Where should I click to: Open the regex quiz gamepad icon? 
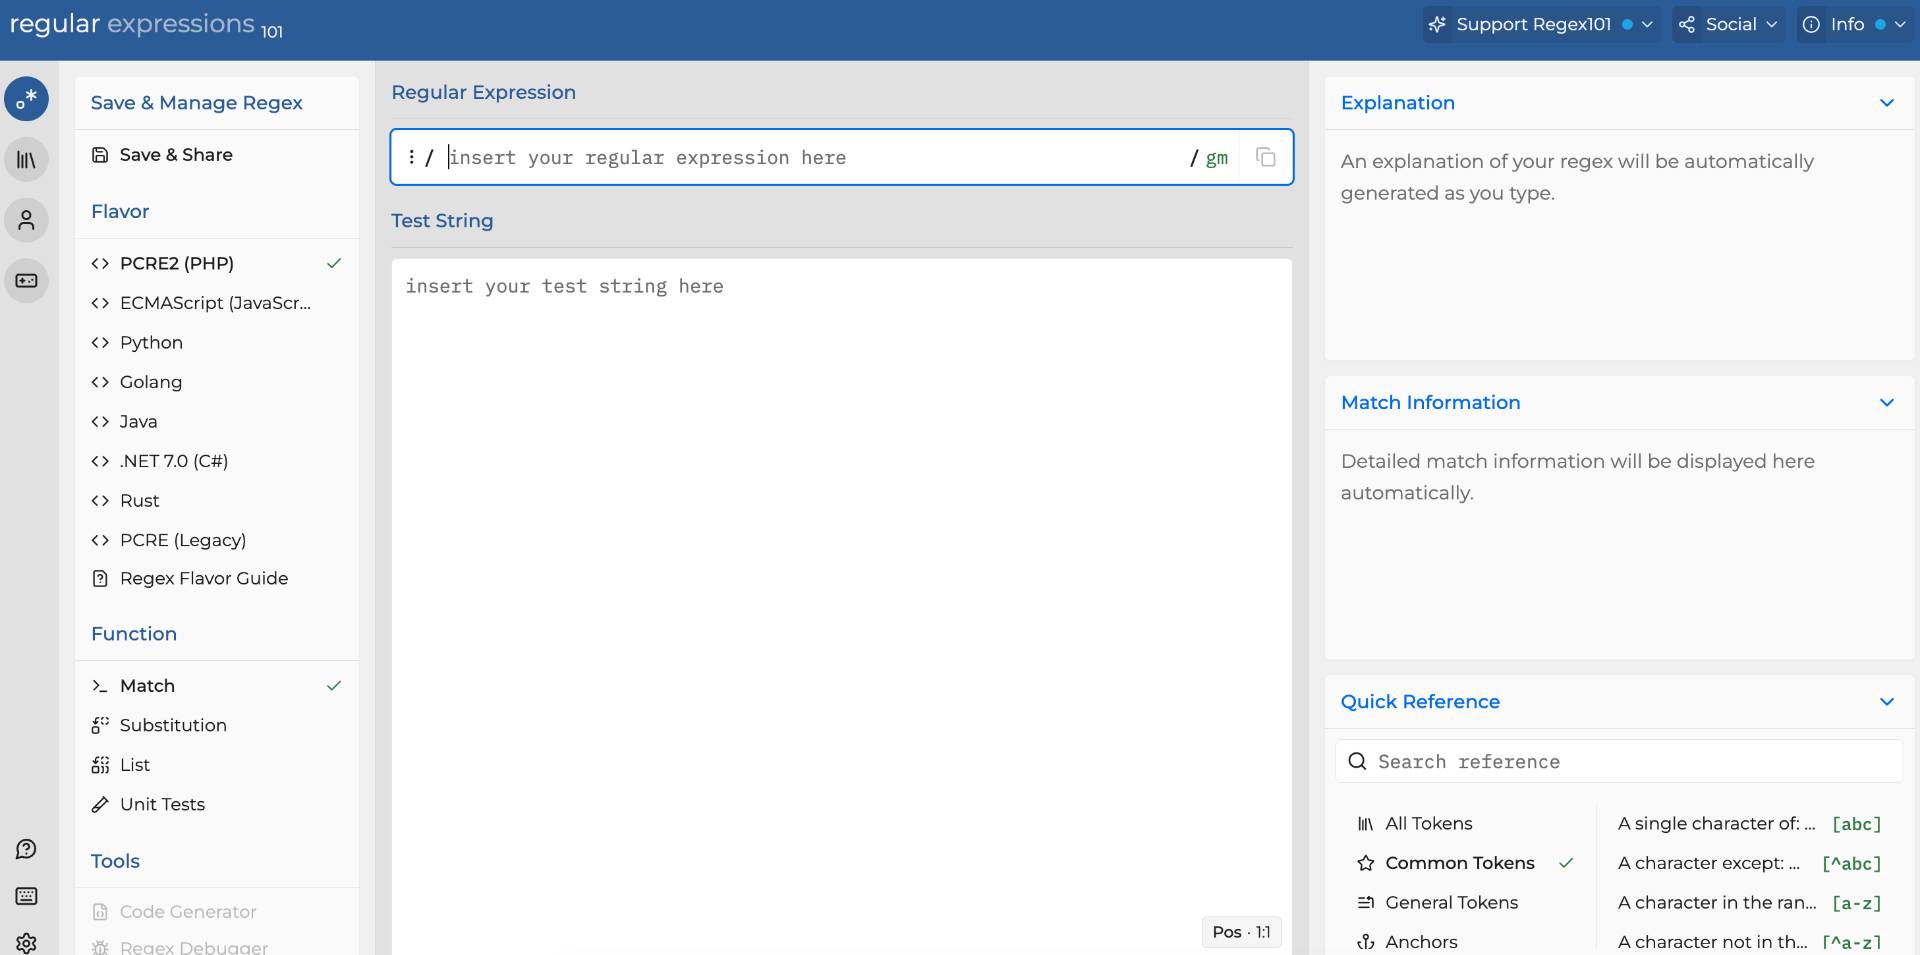click(x=27, y=281)
